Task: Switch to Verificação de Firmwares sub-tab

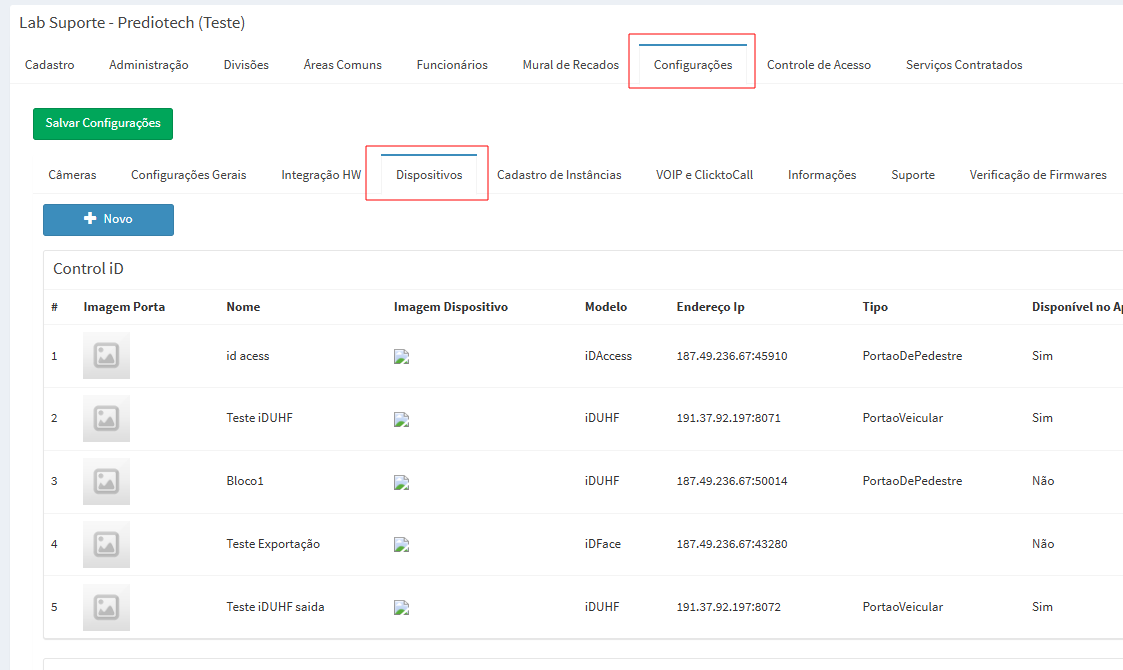Action: pos(1037,175)
